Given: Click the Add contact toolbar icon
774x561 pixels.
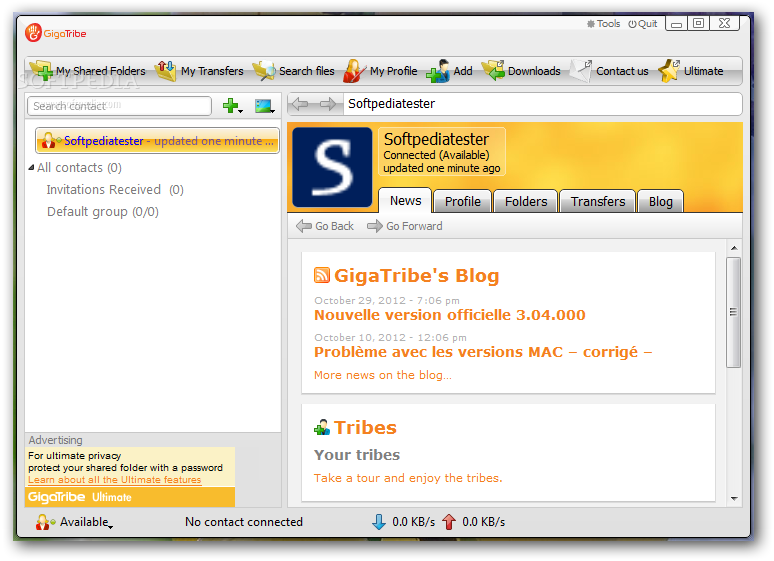Looking at the screenshot, I should (437, 71).
